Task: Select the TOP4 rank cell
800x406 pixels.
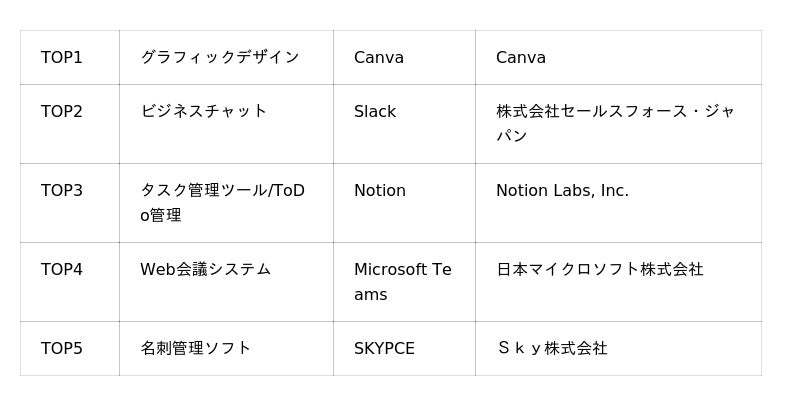Action: 70,282
